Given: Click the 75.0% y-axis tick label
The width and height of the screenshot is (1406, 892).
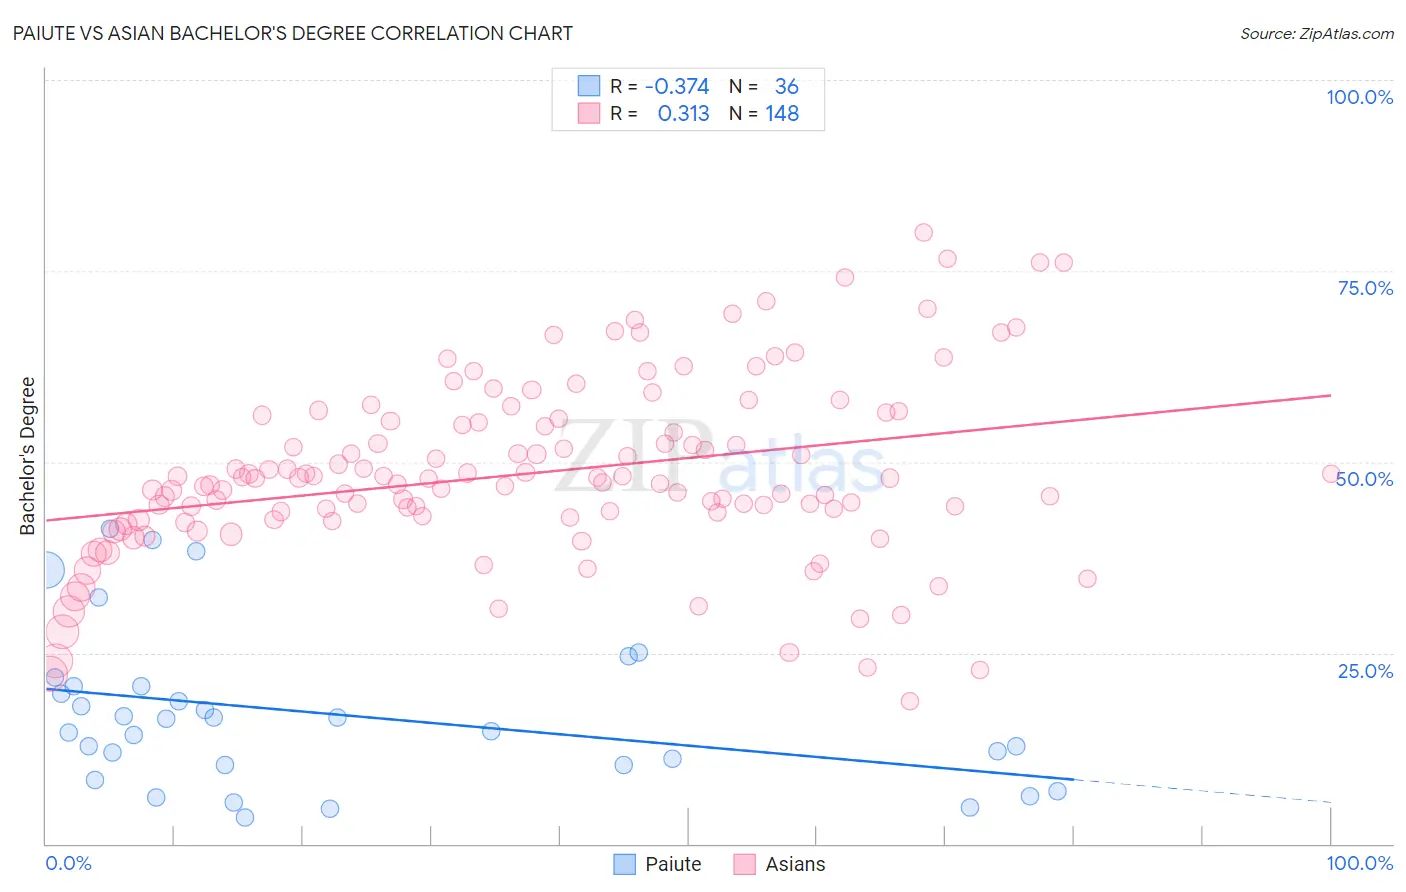Looking at the screenshot, I should pyautogui.click(x=1365, y=288).
